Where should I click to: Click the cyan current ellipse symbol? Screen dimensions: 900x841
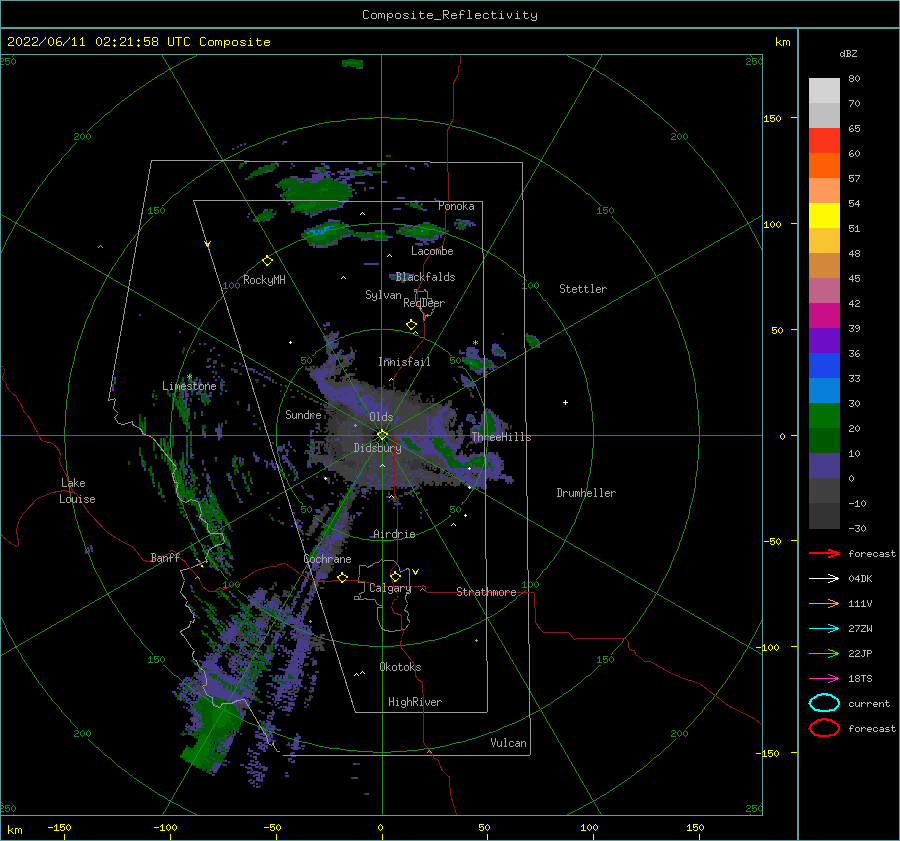(x=824, y=703)
